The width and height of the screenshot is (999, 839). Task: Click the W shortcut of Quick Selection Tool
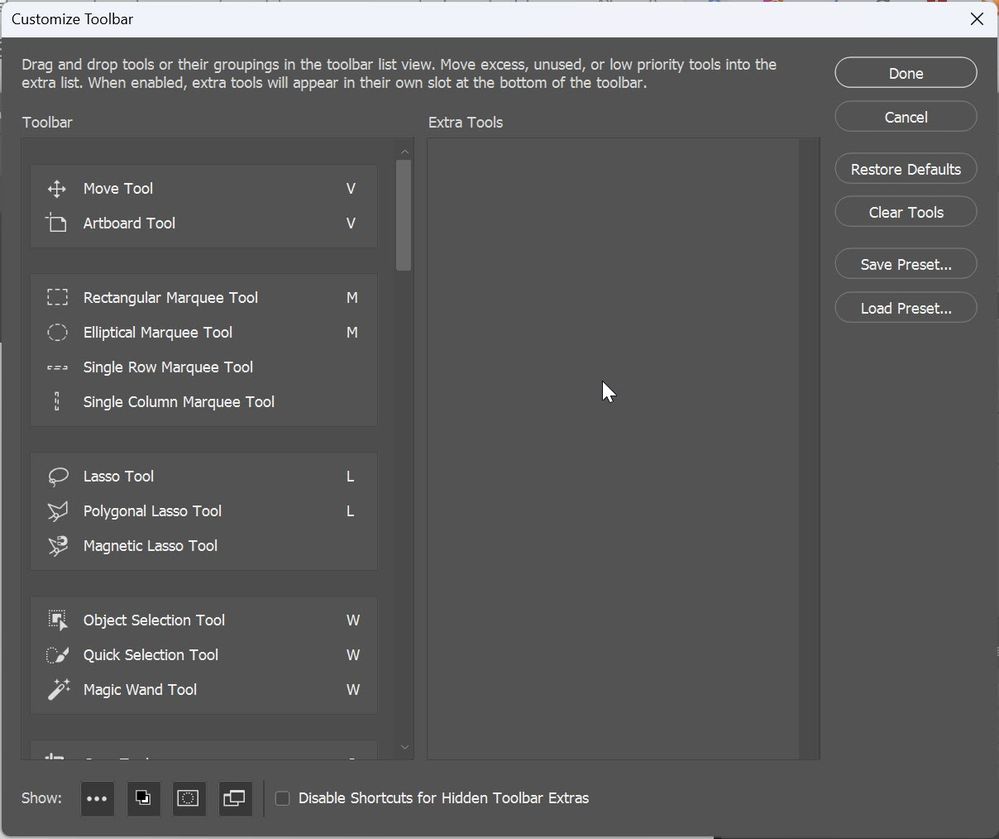[353, 655]
